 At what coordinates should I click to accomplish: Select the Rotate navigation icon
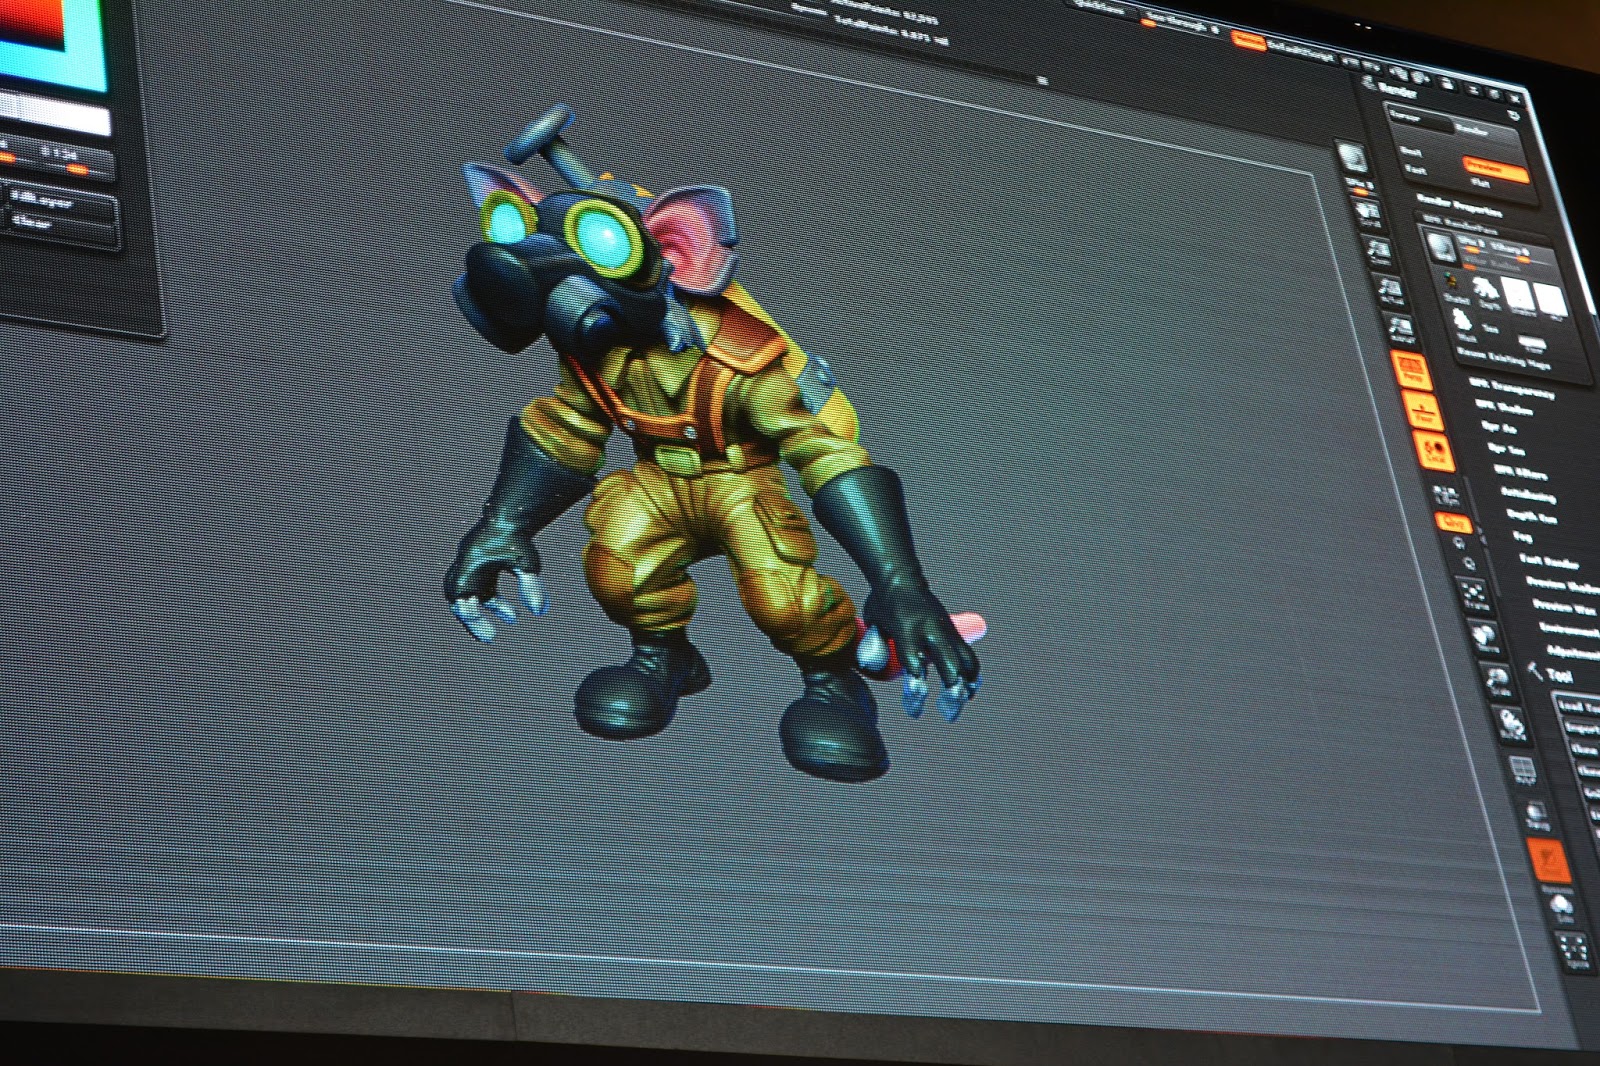coord(1510,723)
